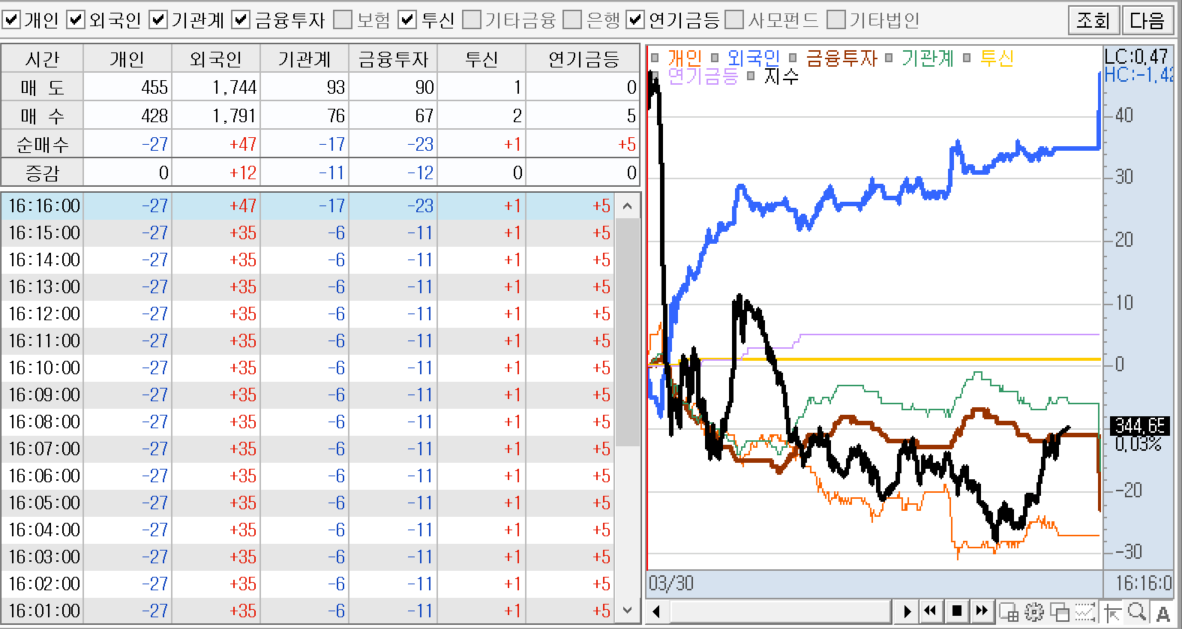Screen dimensions: 1182x629
Task: Click the 금융투자 column header
Action: [393, 60]
